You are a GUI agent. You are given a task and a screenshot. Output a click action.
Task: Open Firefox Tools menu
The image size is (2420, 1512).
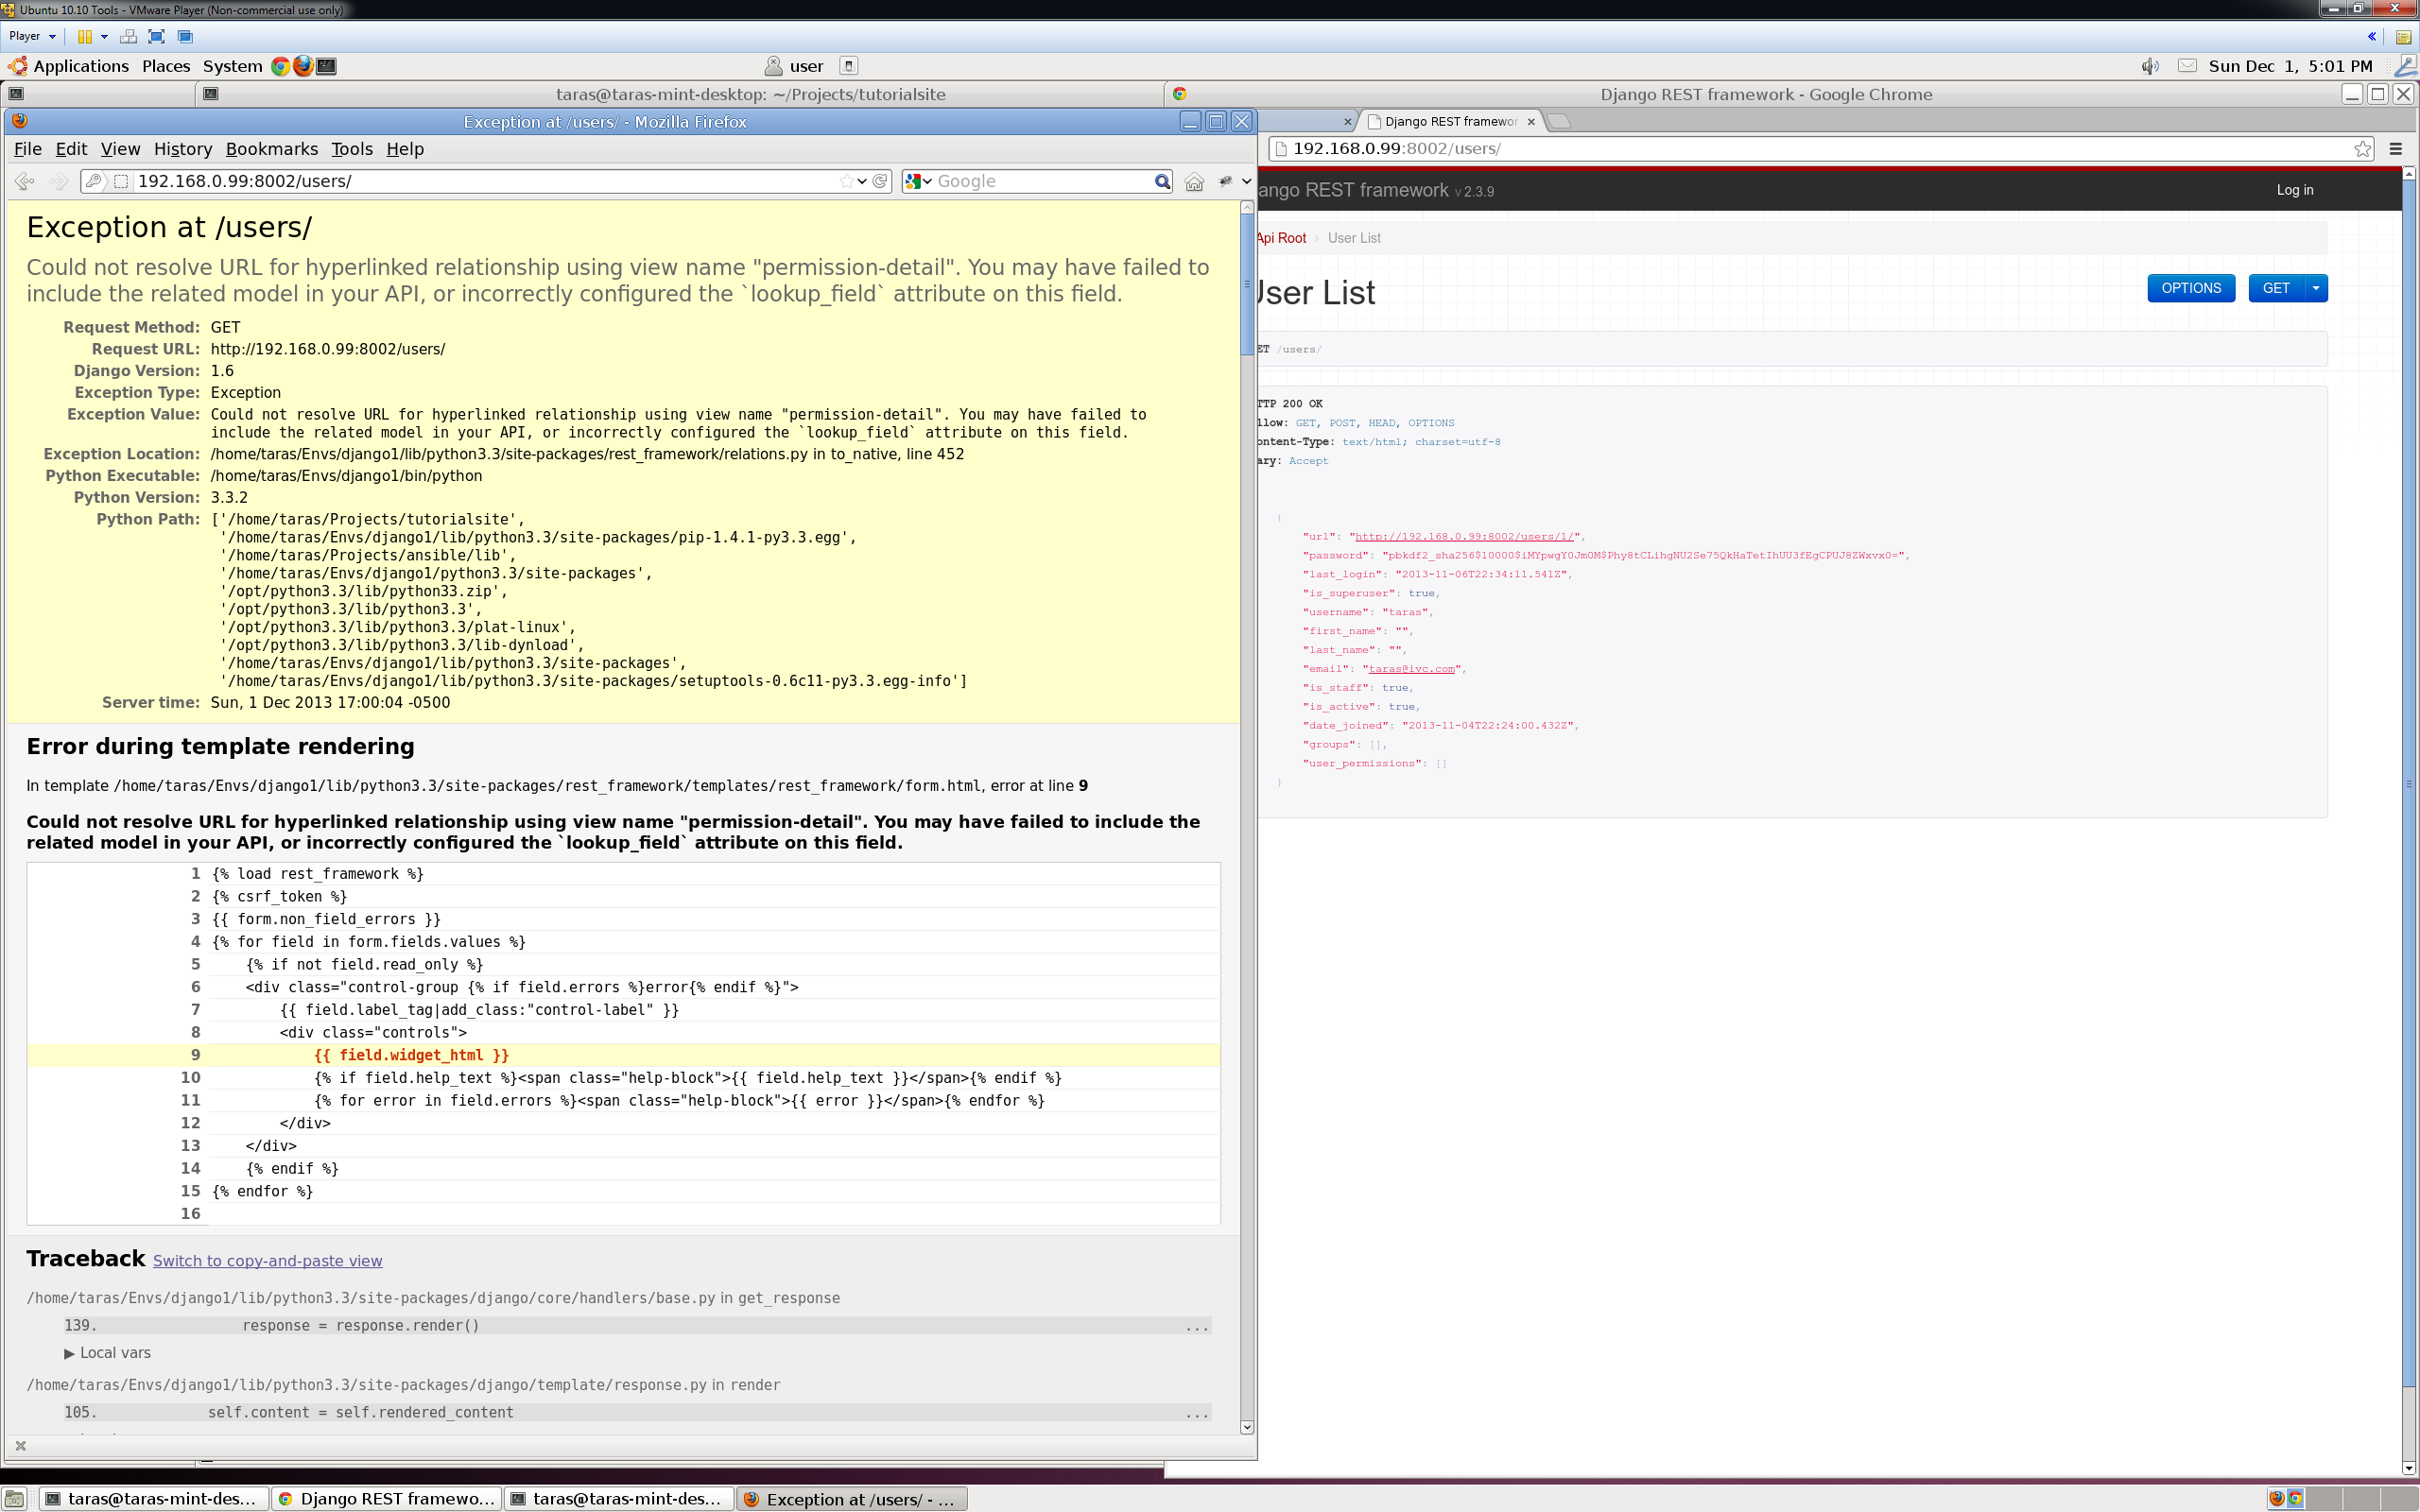(x=352, y=149)
